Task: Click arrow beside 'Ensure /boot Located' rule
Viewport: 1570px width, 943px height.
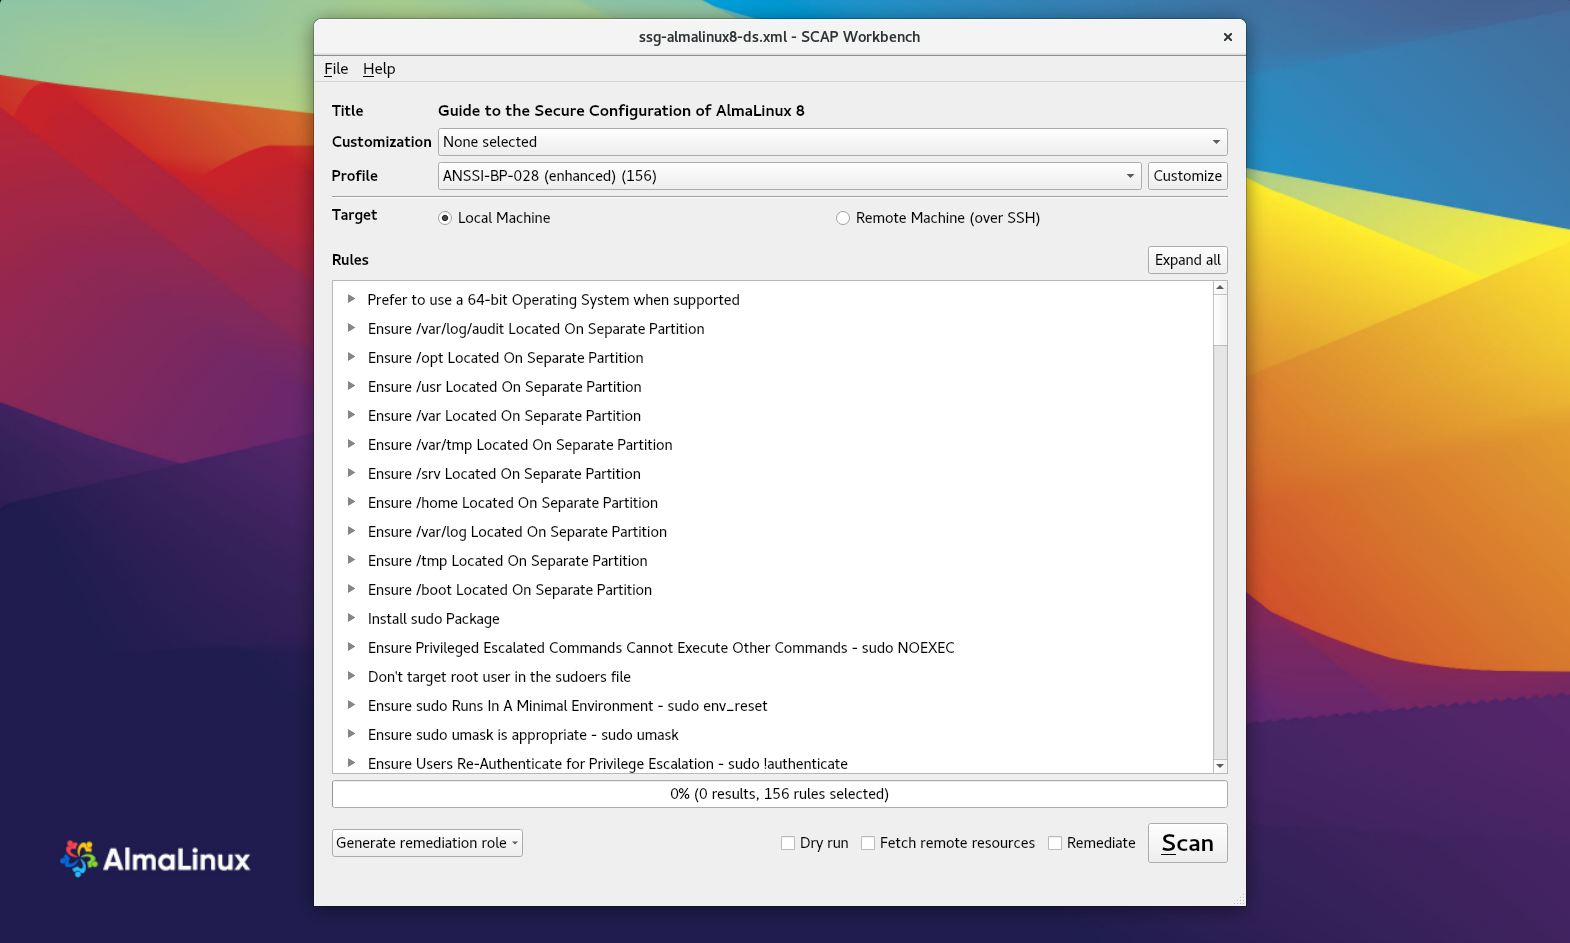Action: (x=351, y=589)
